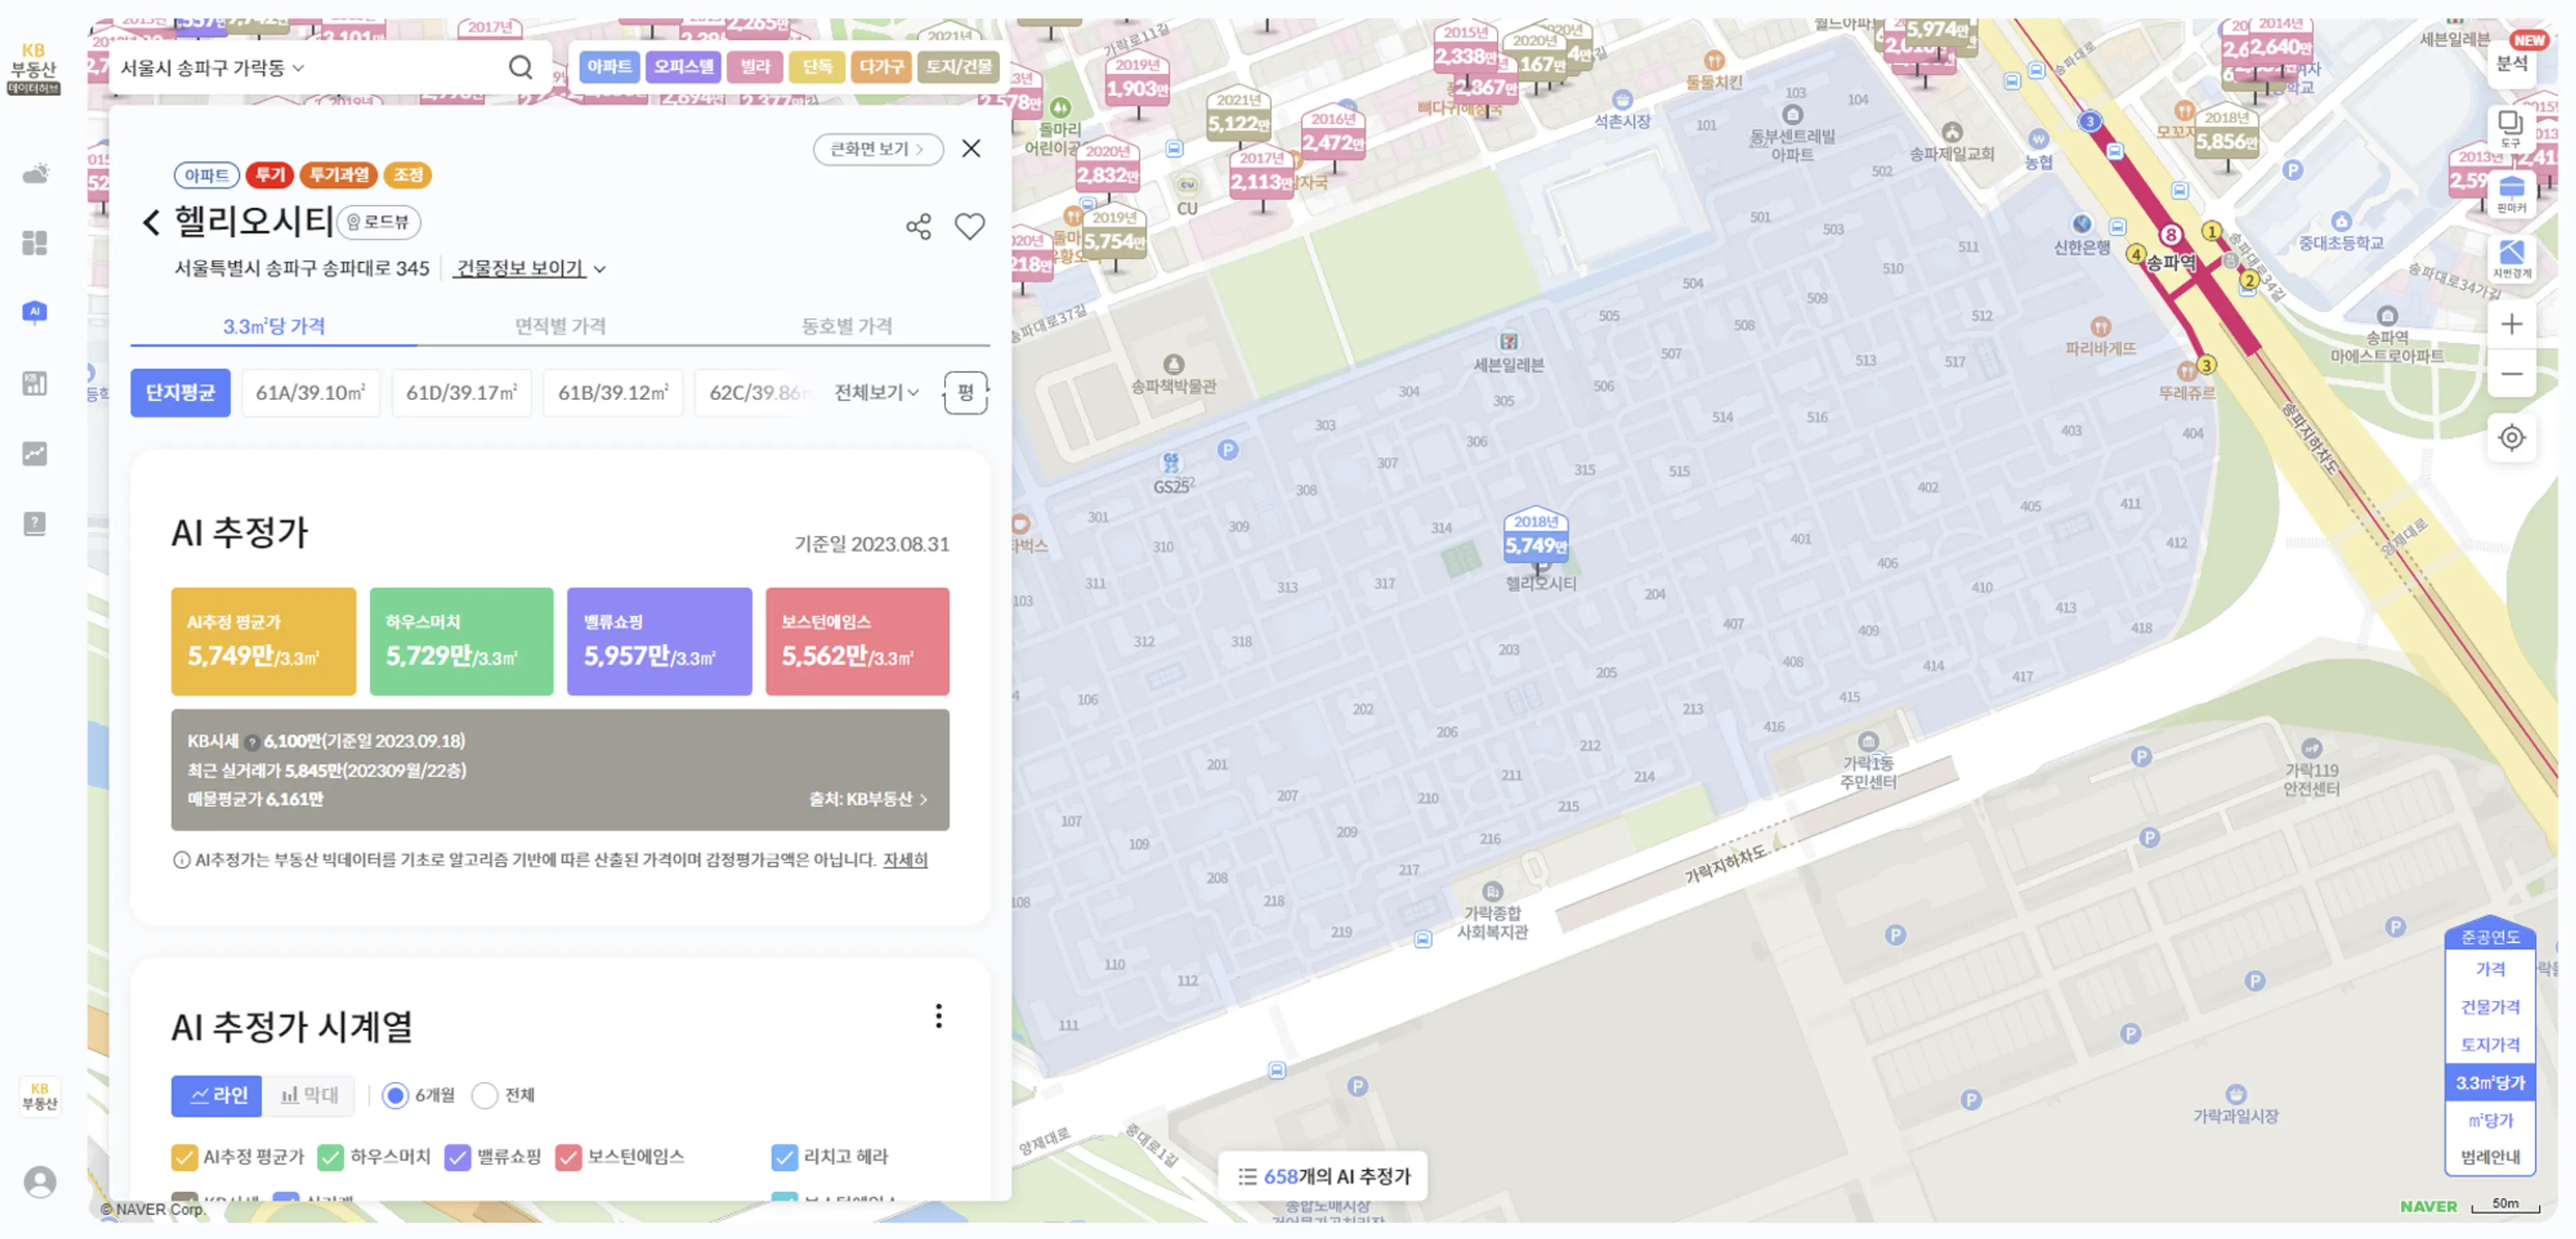Open the 서울시 송파구 가락동 region dropdown
The width and height of the screenshot is (2576, 1239).
click(x=212, y=67)
